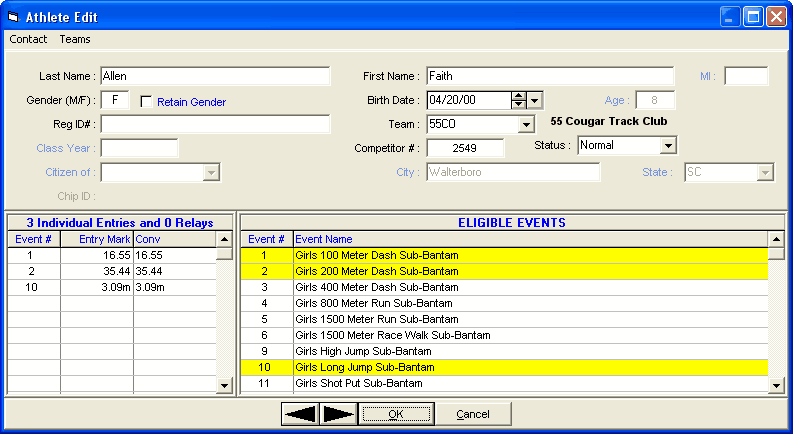Decrease birth date with down spinner arrow

[x=518, y=104]
